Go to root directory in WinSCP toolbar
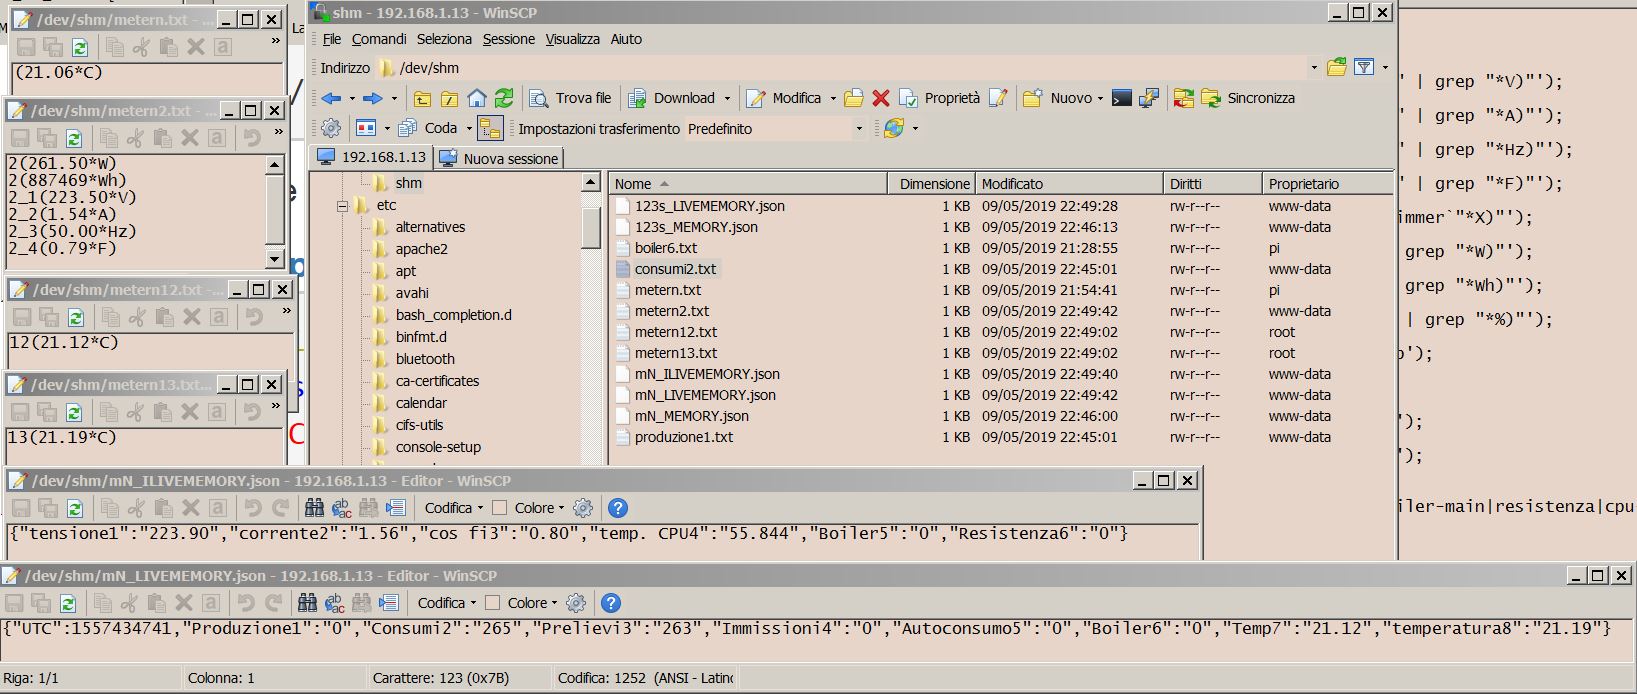This screenshot has height=694, width=1637. [449, 98]
